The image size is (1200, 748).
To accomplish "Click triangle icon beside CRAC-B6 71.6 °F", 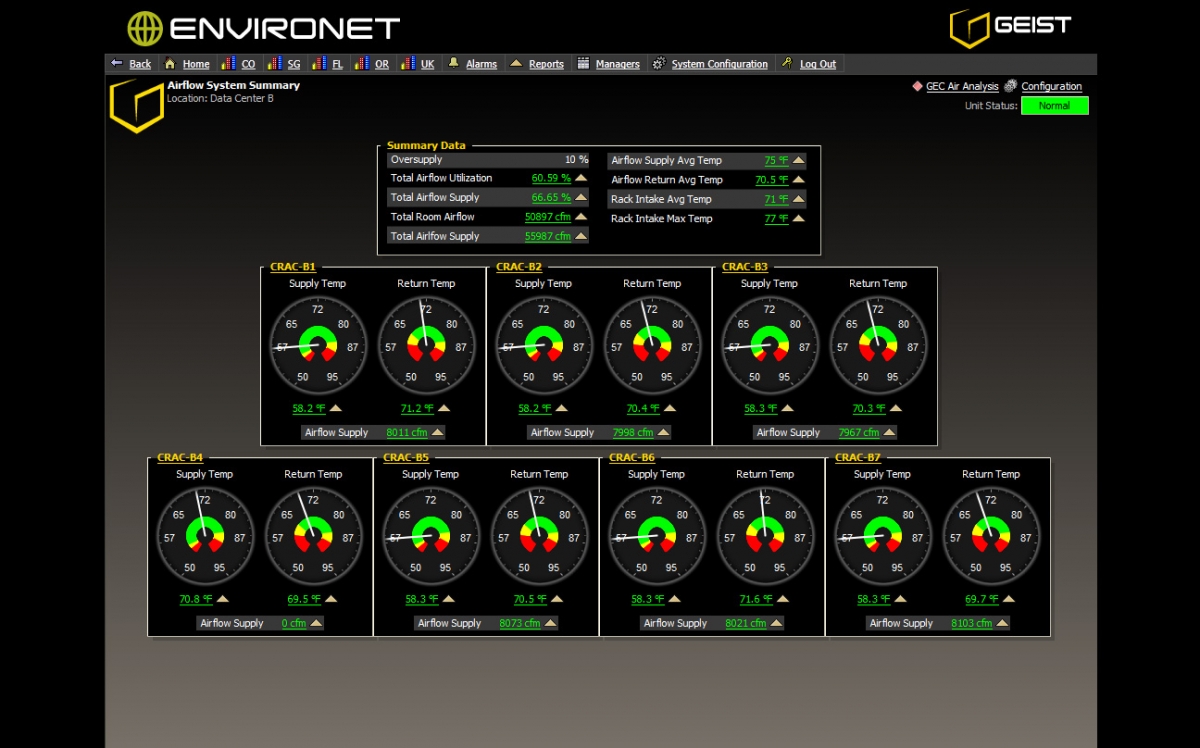I will (783, 599).
